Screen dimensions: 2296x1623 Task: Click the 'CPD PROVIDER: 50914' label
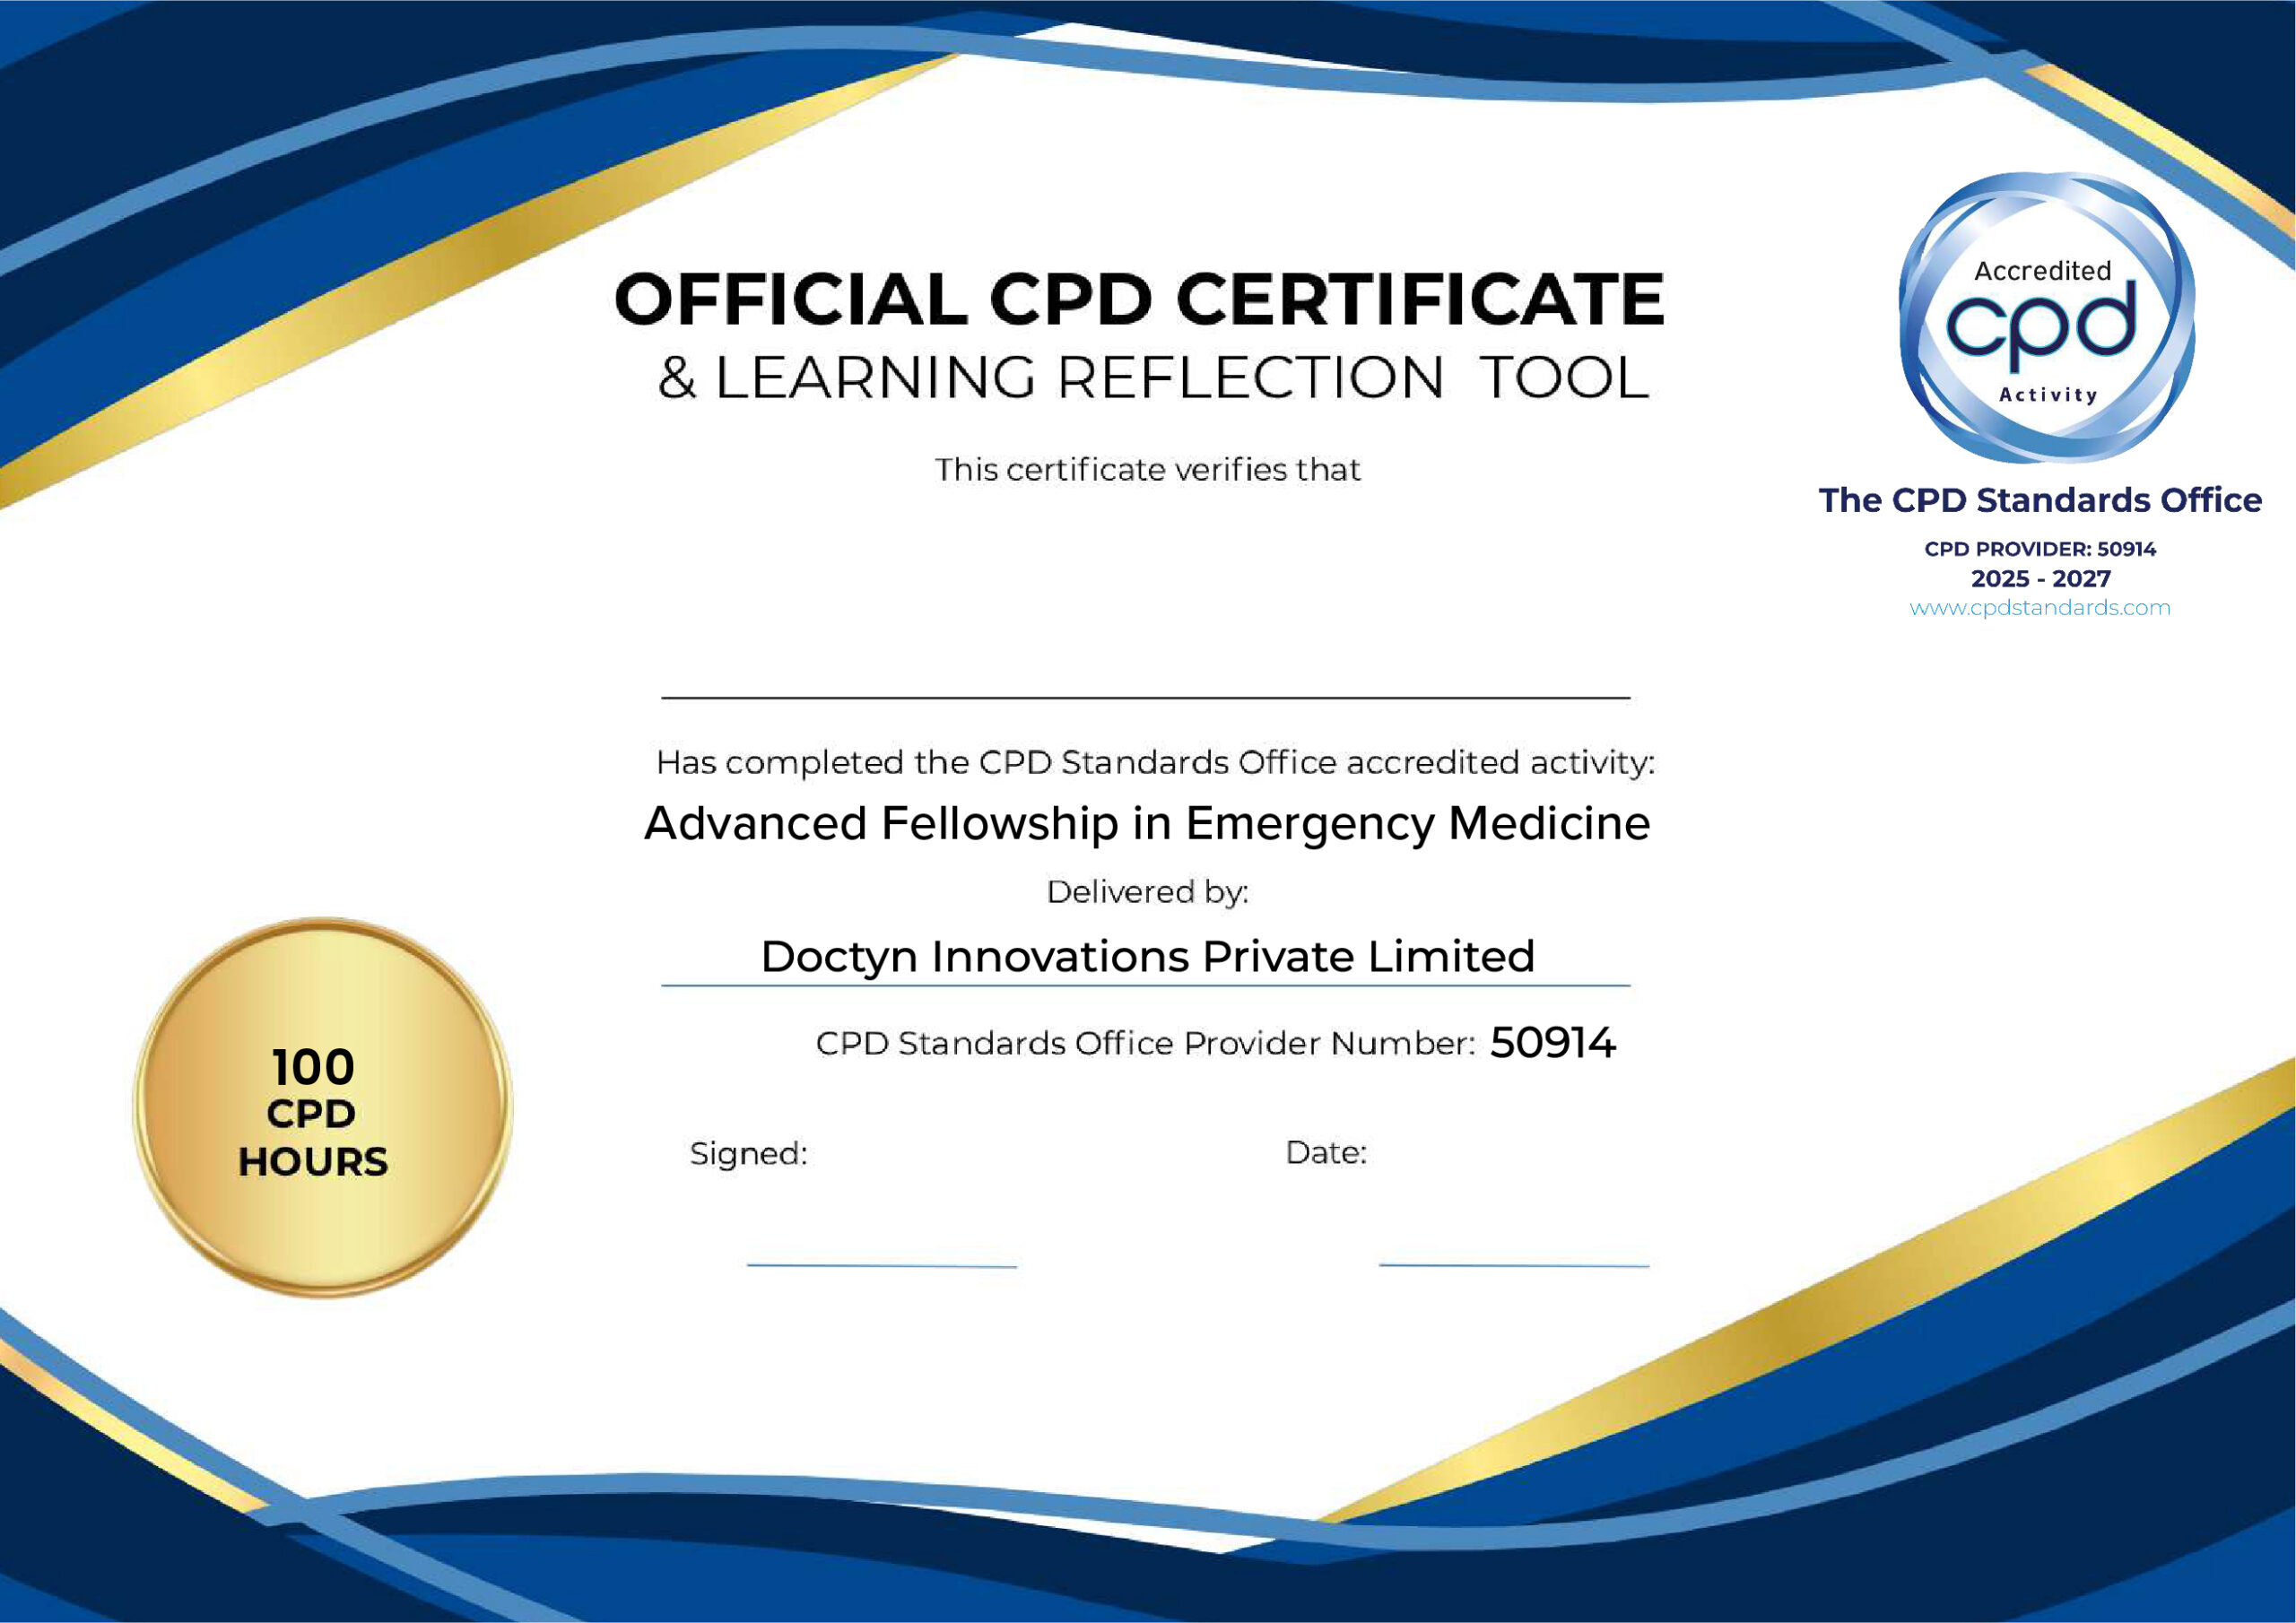[x=2040, y=549]
